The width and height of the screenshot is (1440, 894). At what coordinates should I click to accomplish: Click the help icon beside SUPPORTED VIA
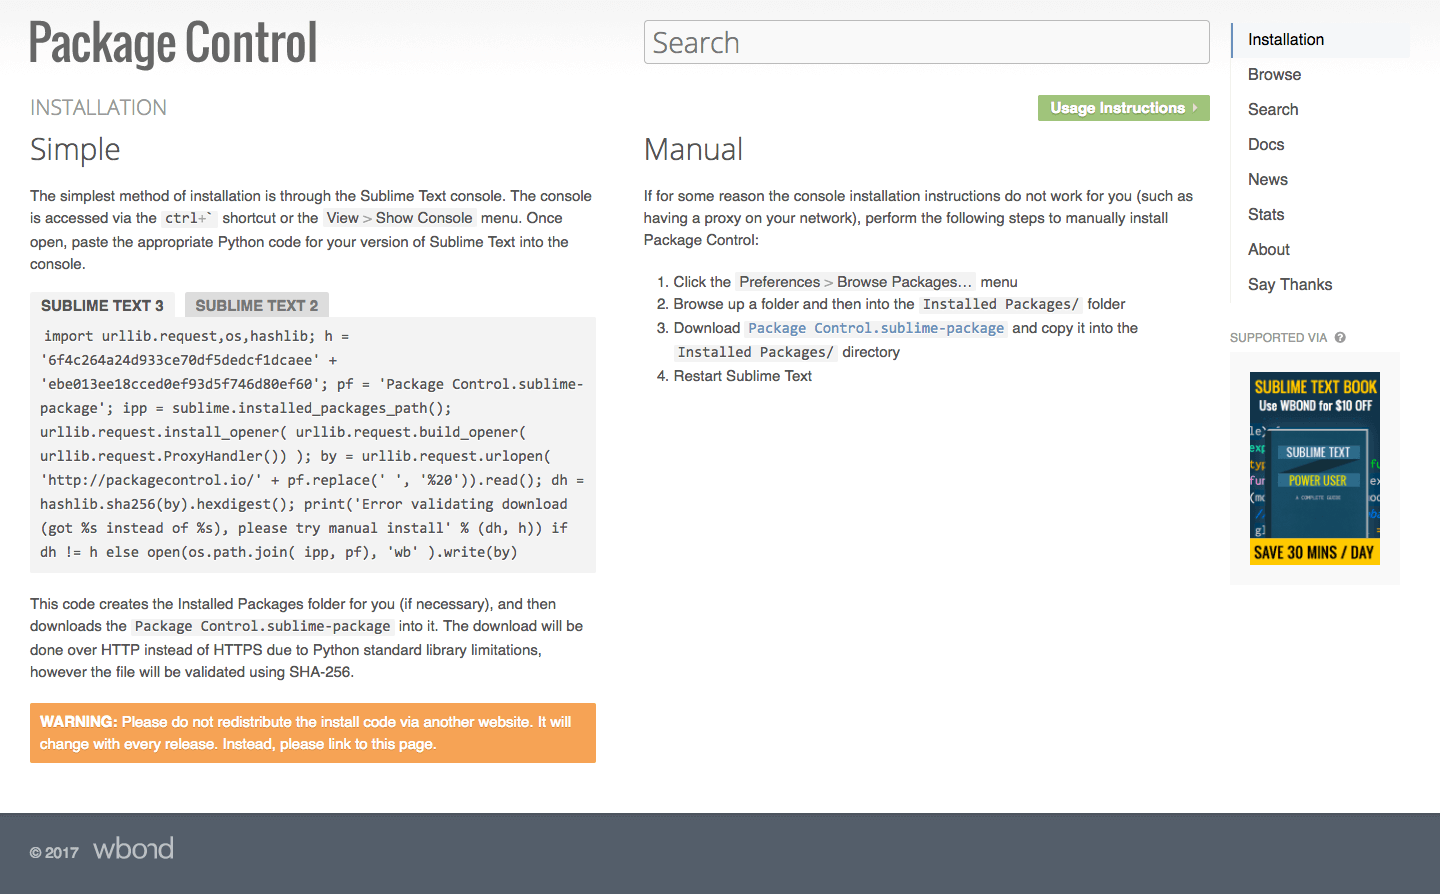click(1340, 337)
